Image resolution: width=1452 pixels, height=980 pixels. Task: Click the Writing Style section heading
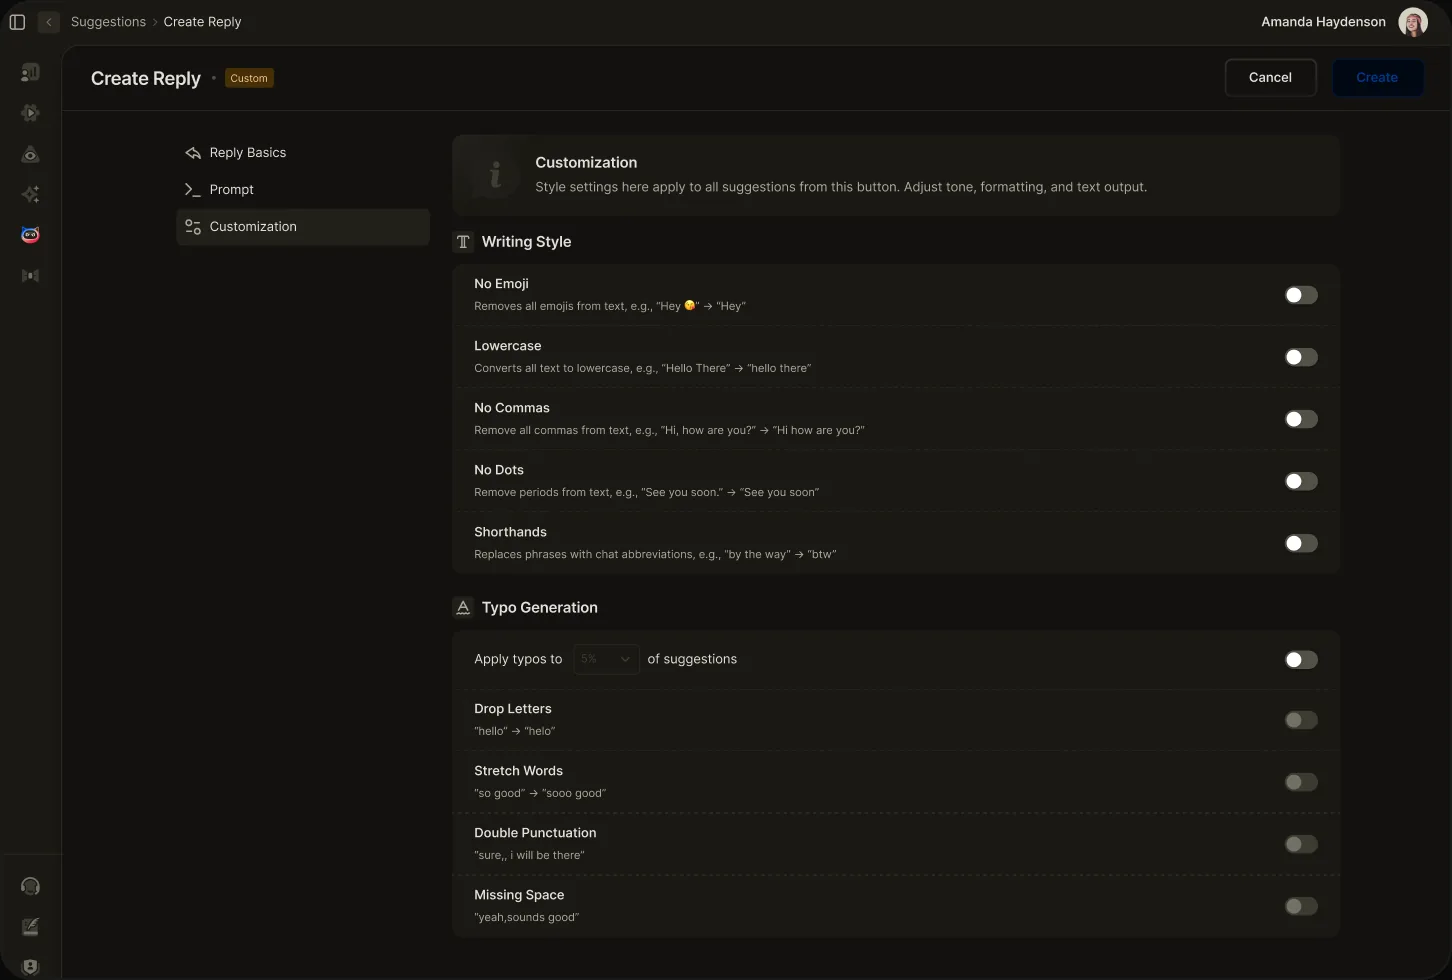526,242
